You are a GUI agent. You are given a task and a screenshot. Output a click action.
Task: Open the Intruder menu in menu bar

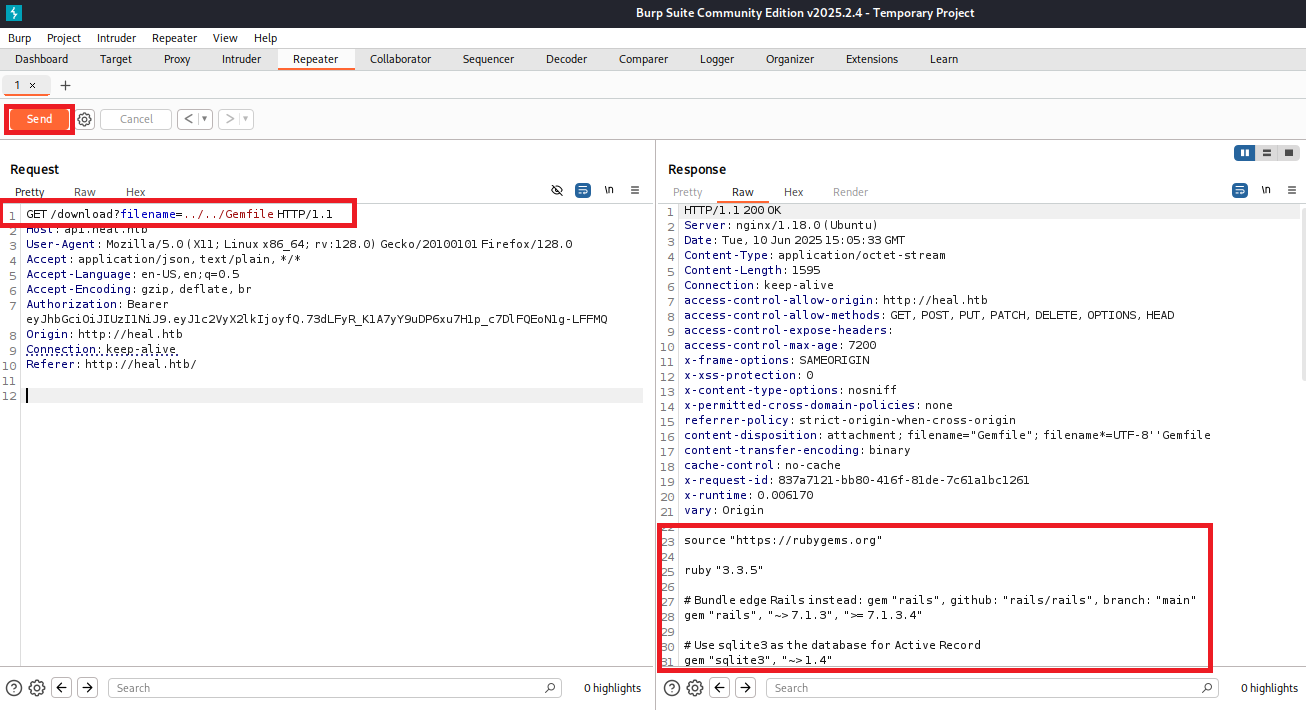tap(116, 38)
